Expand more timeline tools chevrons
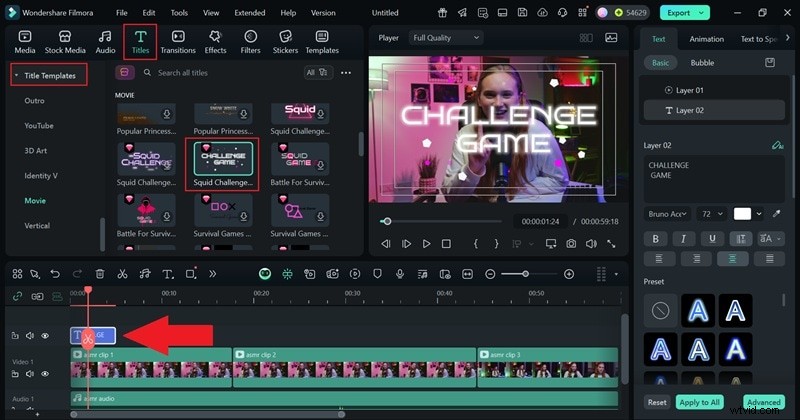800x420 pixels. point(212,274)
